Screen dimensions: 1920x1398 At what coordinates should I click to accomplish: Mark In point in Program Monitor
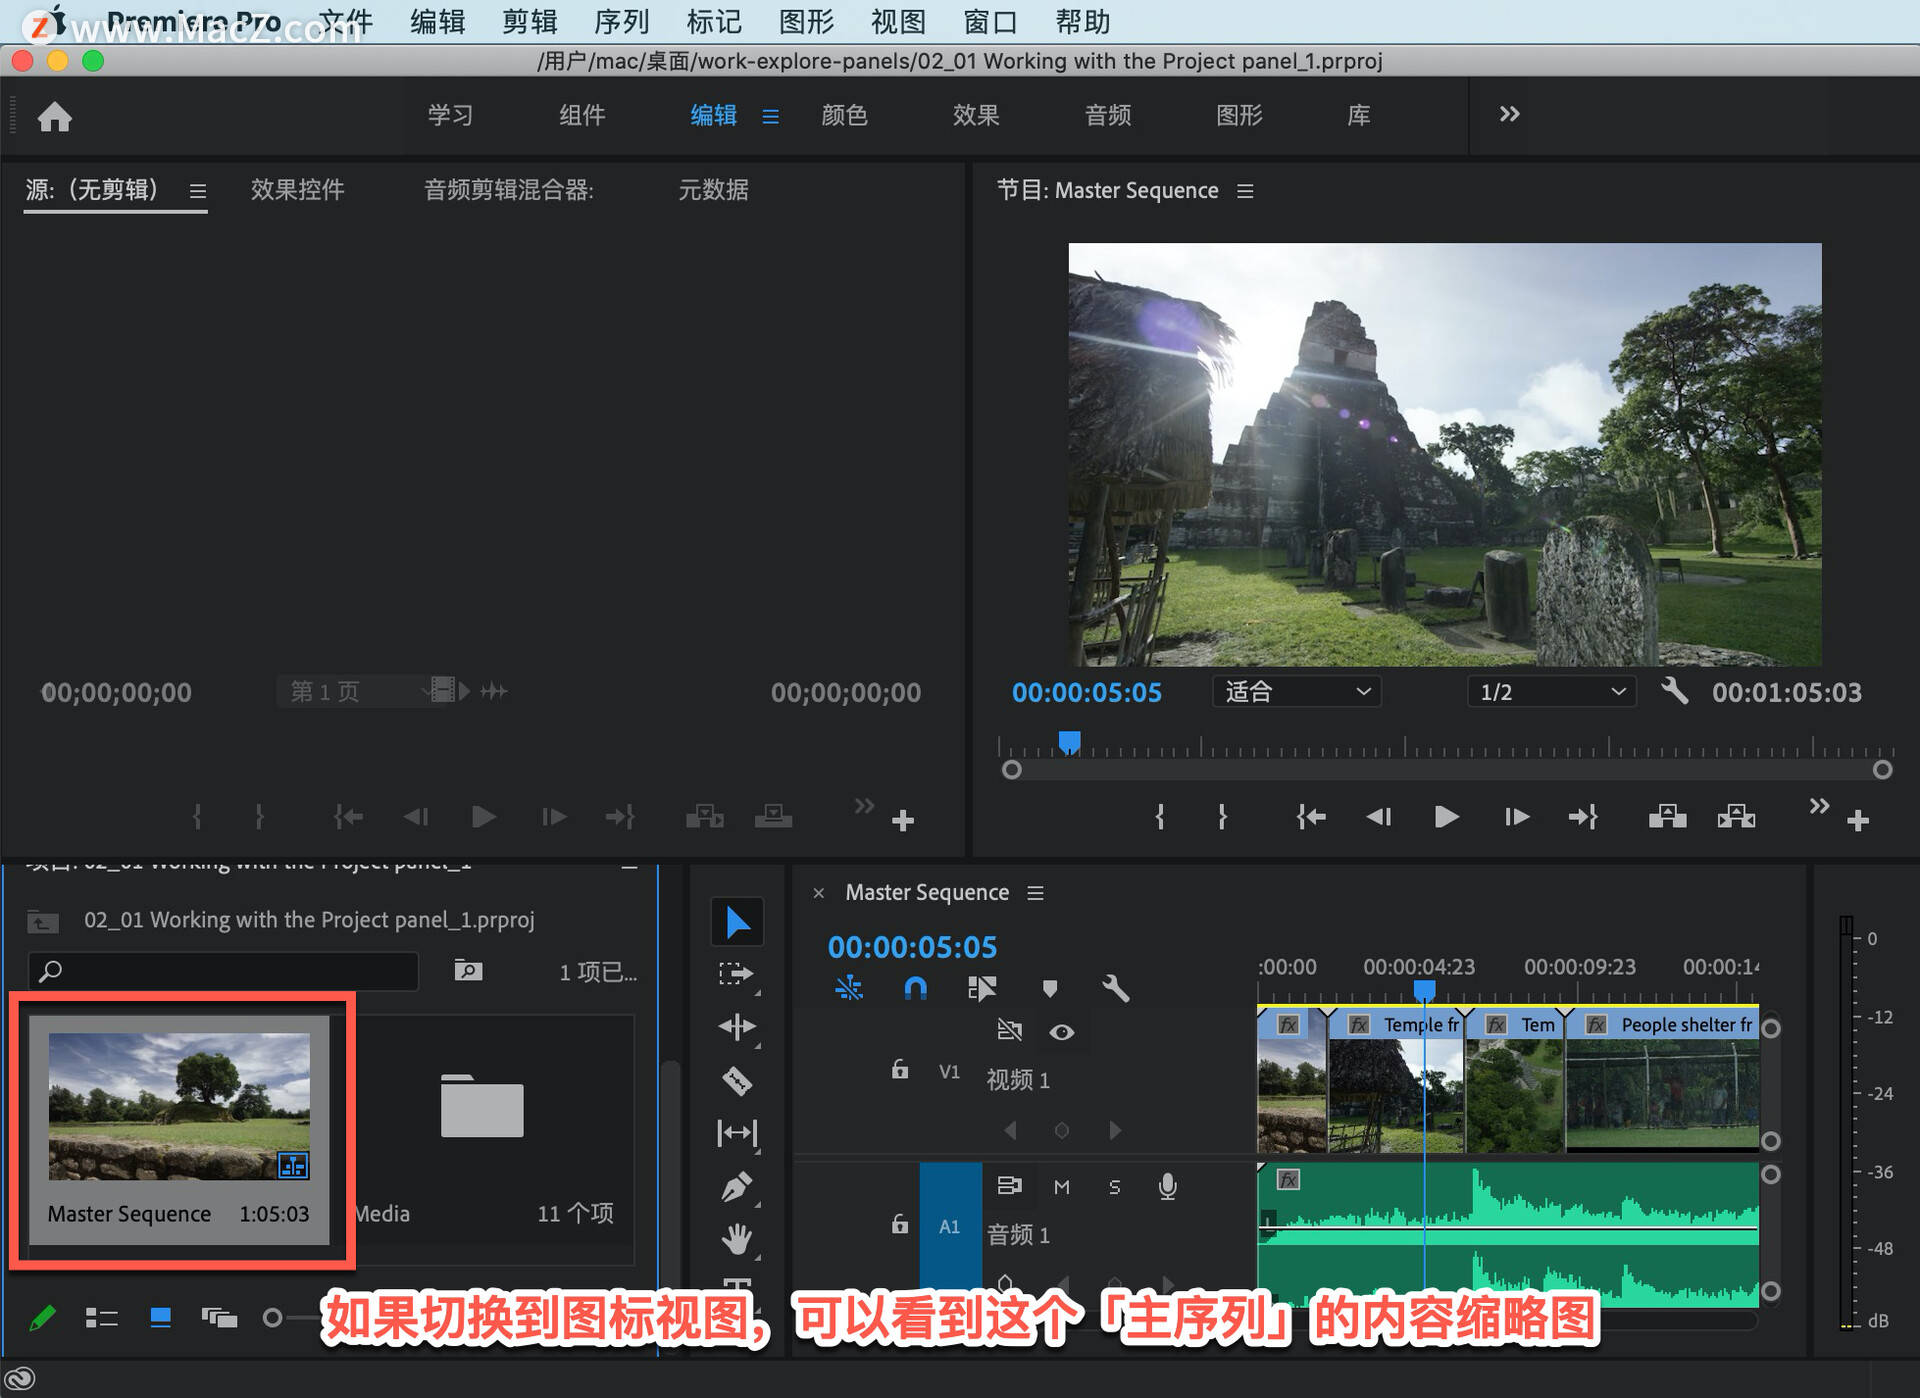coord(1160,817)
